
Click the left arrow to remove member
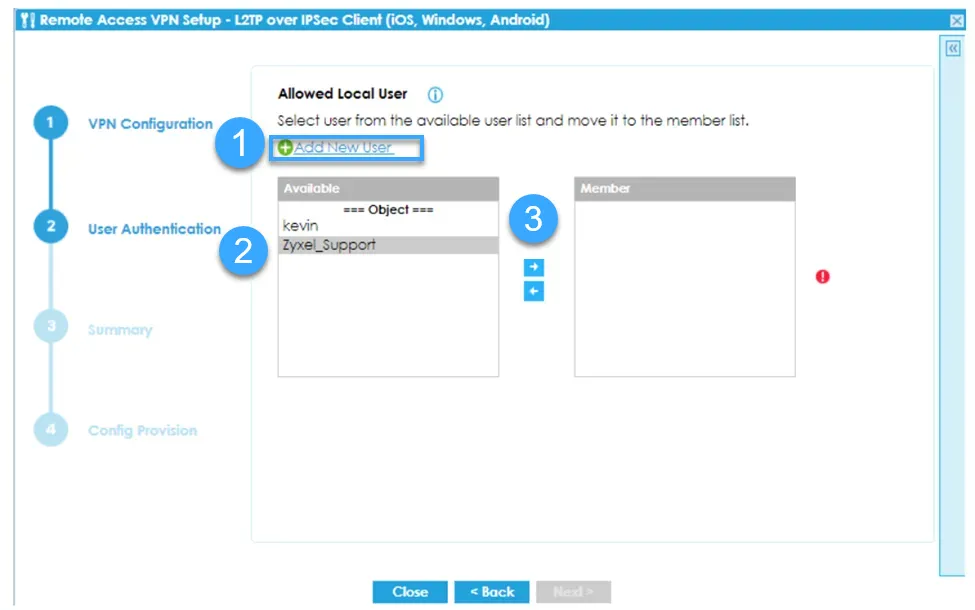(534, 291)
